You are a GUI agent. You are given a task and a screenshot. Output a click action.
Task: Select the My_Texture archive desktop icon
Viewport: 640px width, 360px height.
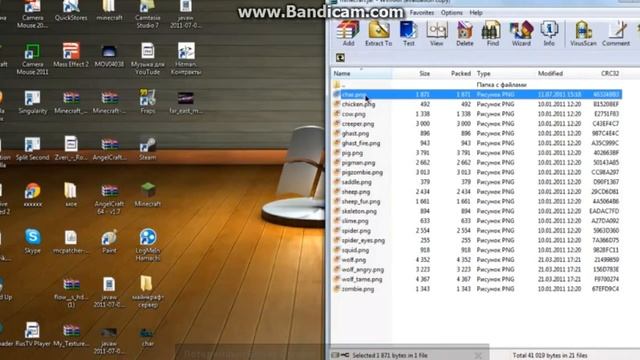pyautogui.click(x=71, y=334)
